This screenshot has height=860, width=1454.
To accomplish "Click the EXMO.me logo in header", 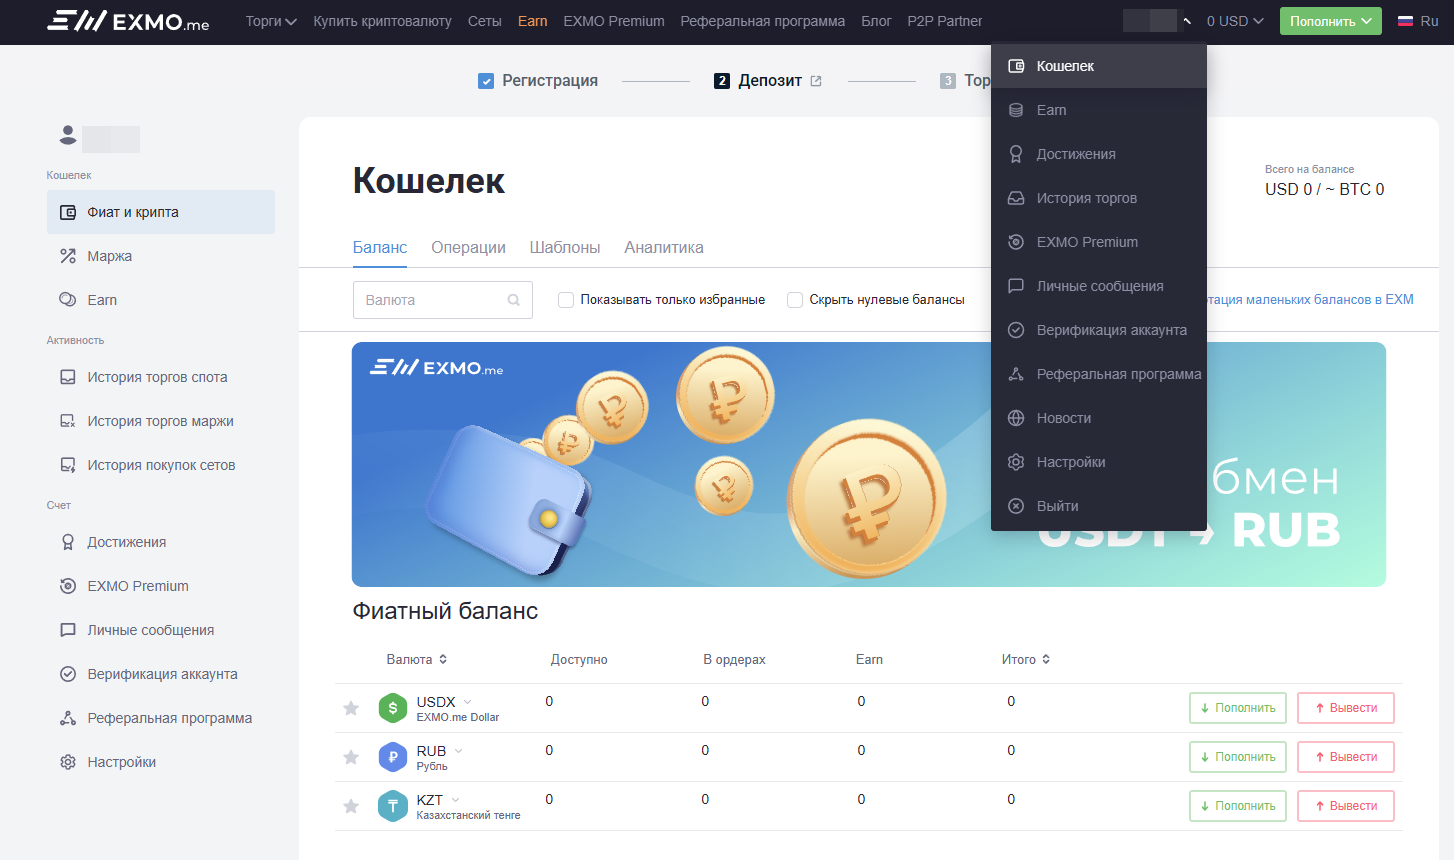I will [128, 21].
